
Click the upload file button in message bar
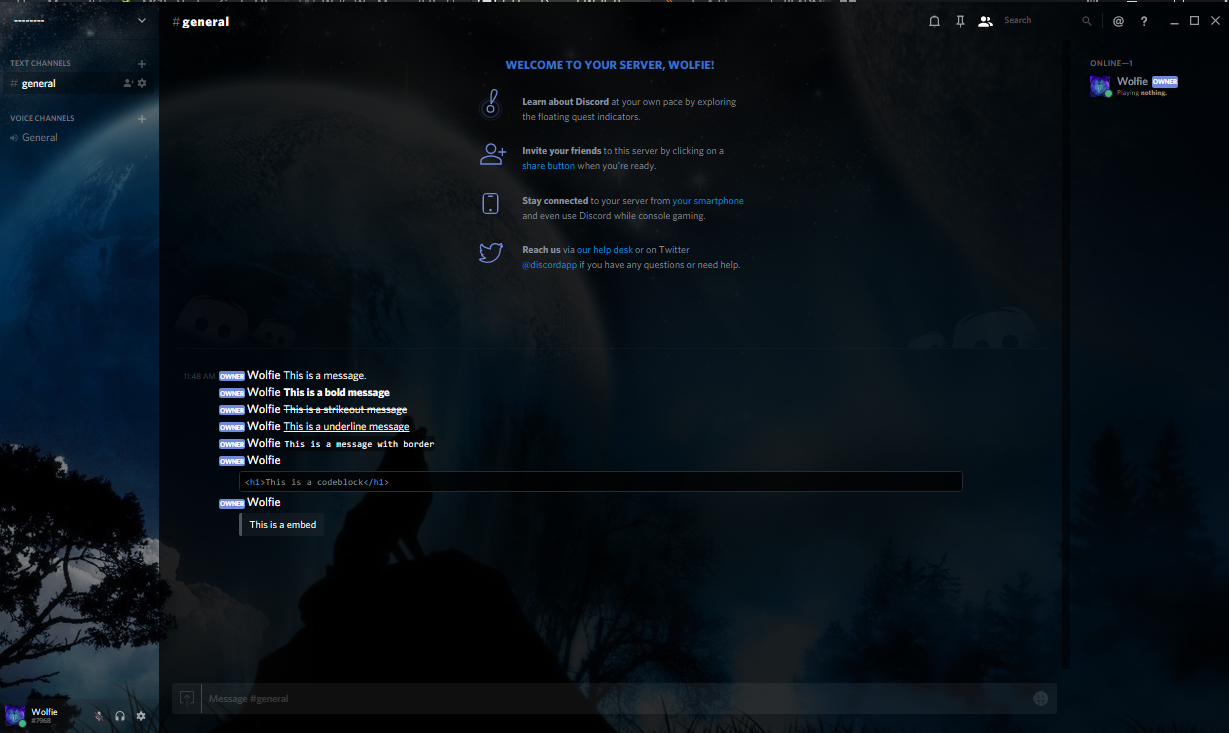(187, 698)
